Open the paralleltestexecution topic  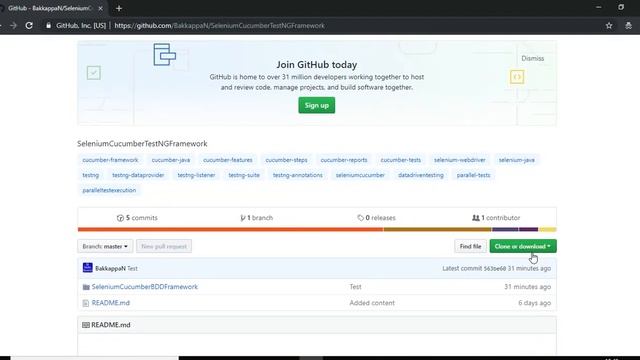pos(109,190)
